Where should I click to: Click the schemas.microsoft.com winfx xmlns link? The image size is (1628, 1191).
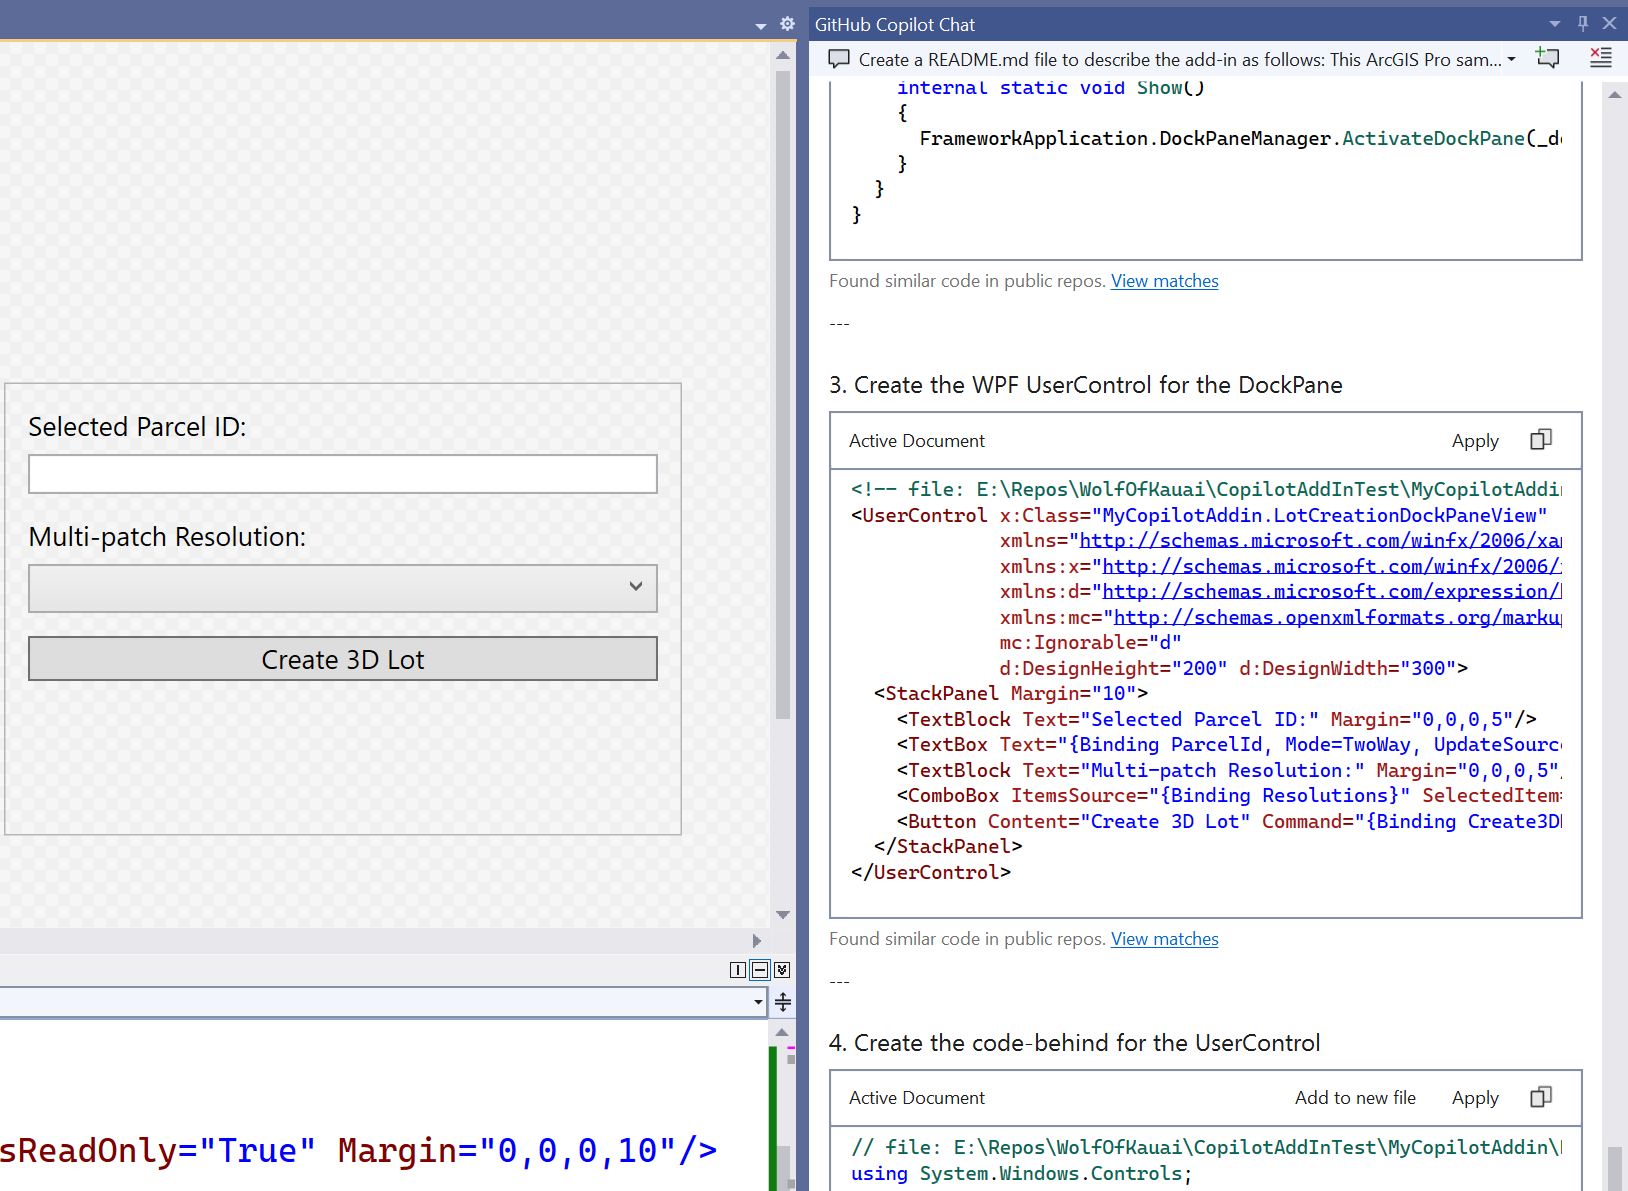[1320, 541]
